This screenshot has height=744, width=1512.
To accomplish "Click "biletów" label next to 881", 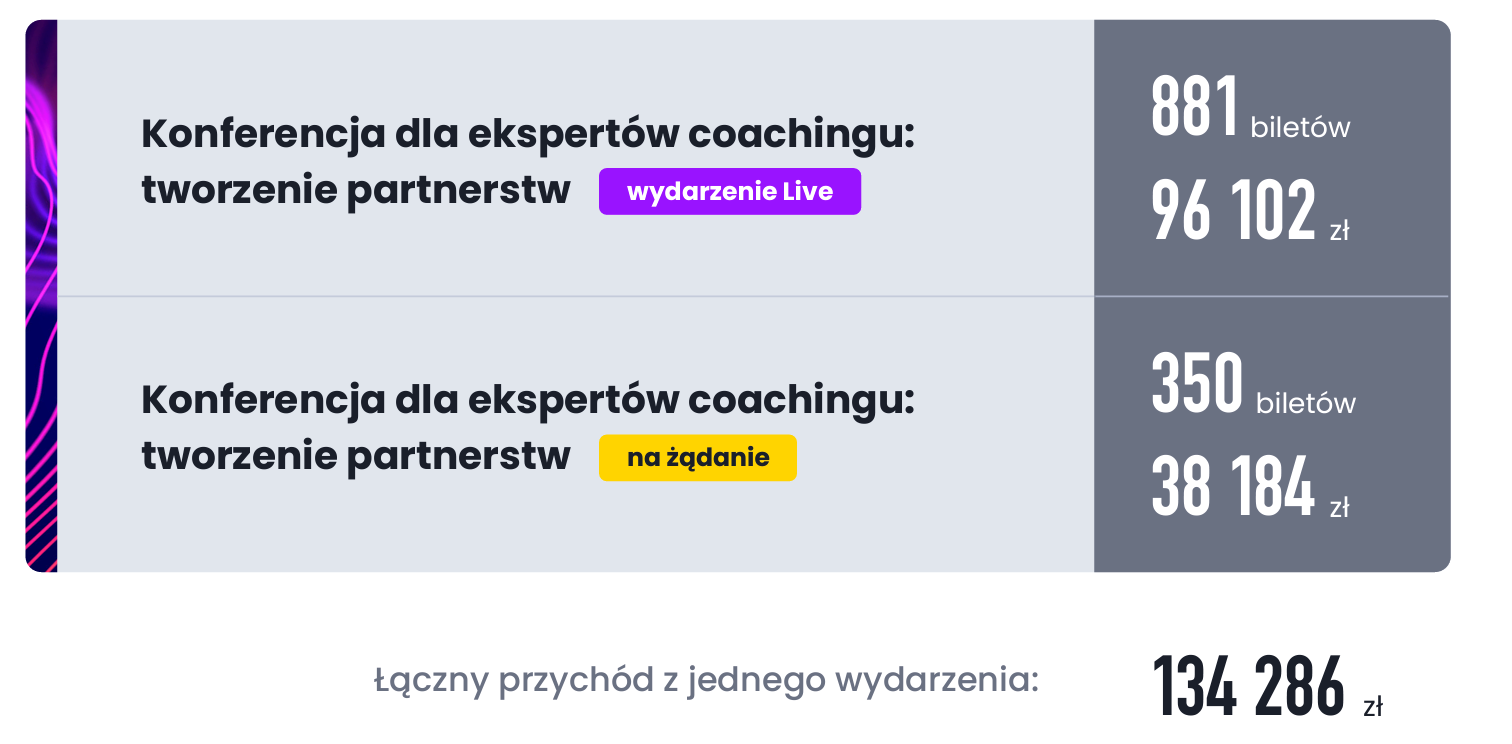I will pyautogui.click(x=1300, y=128).
